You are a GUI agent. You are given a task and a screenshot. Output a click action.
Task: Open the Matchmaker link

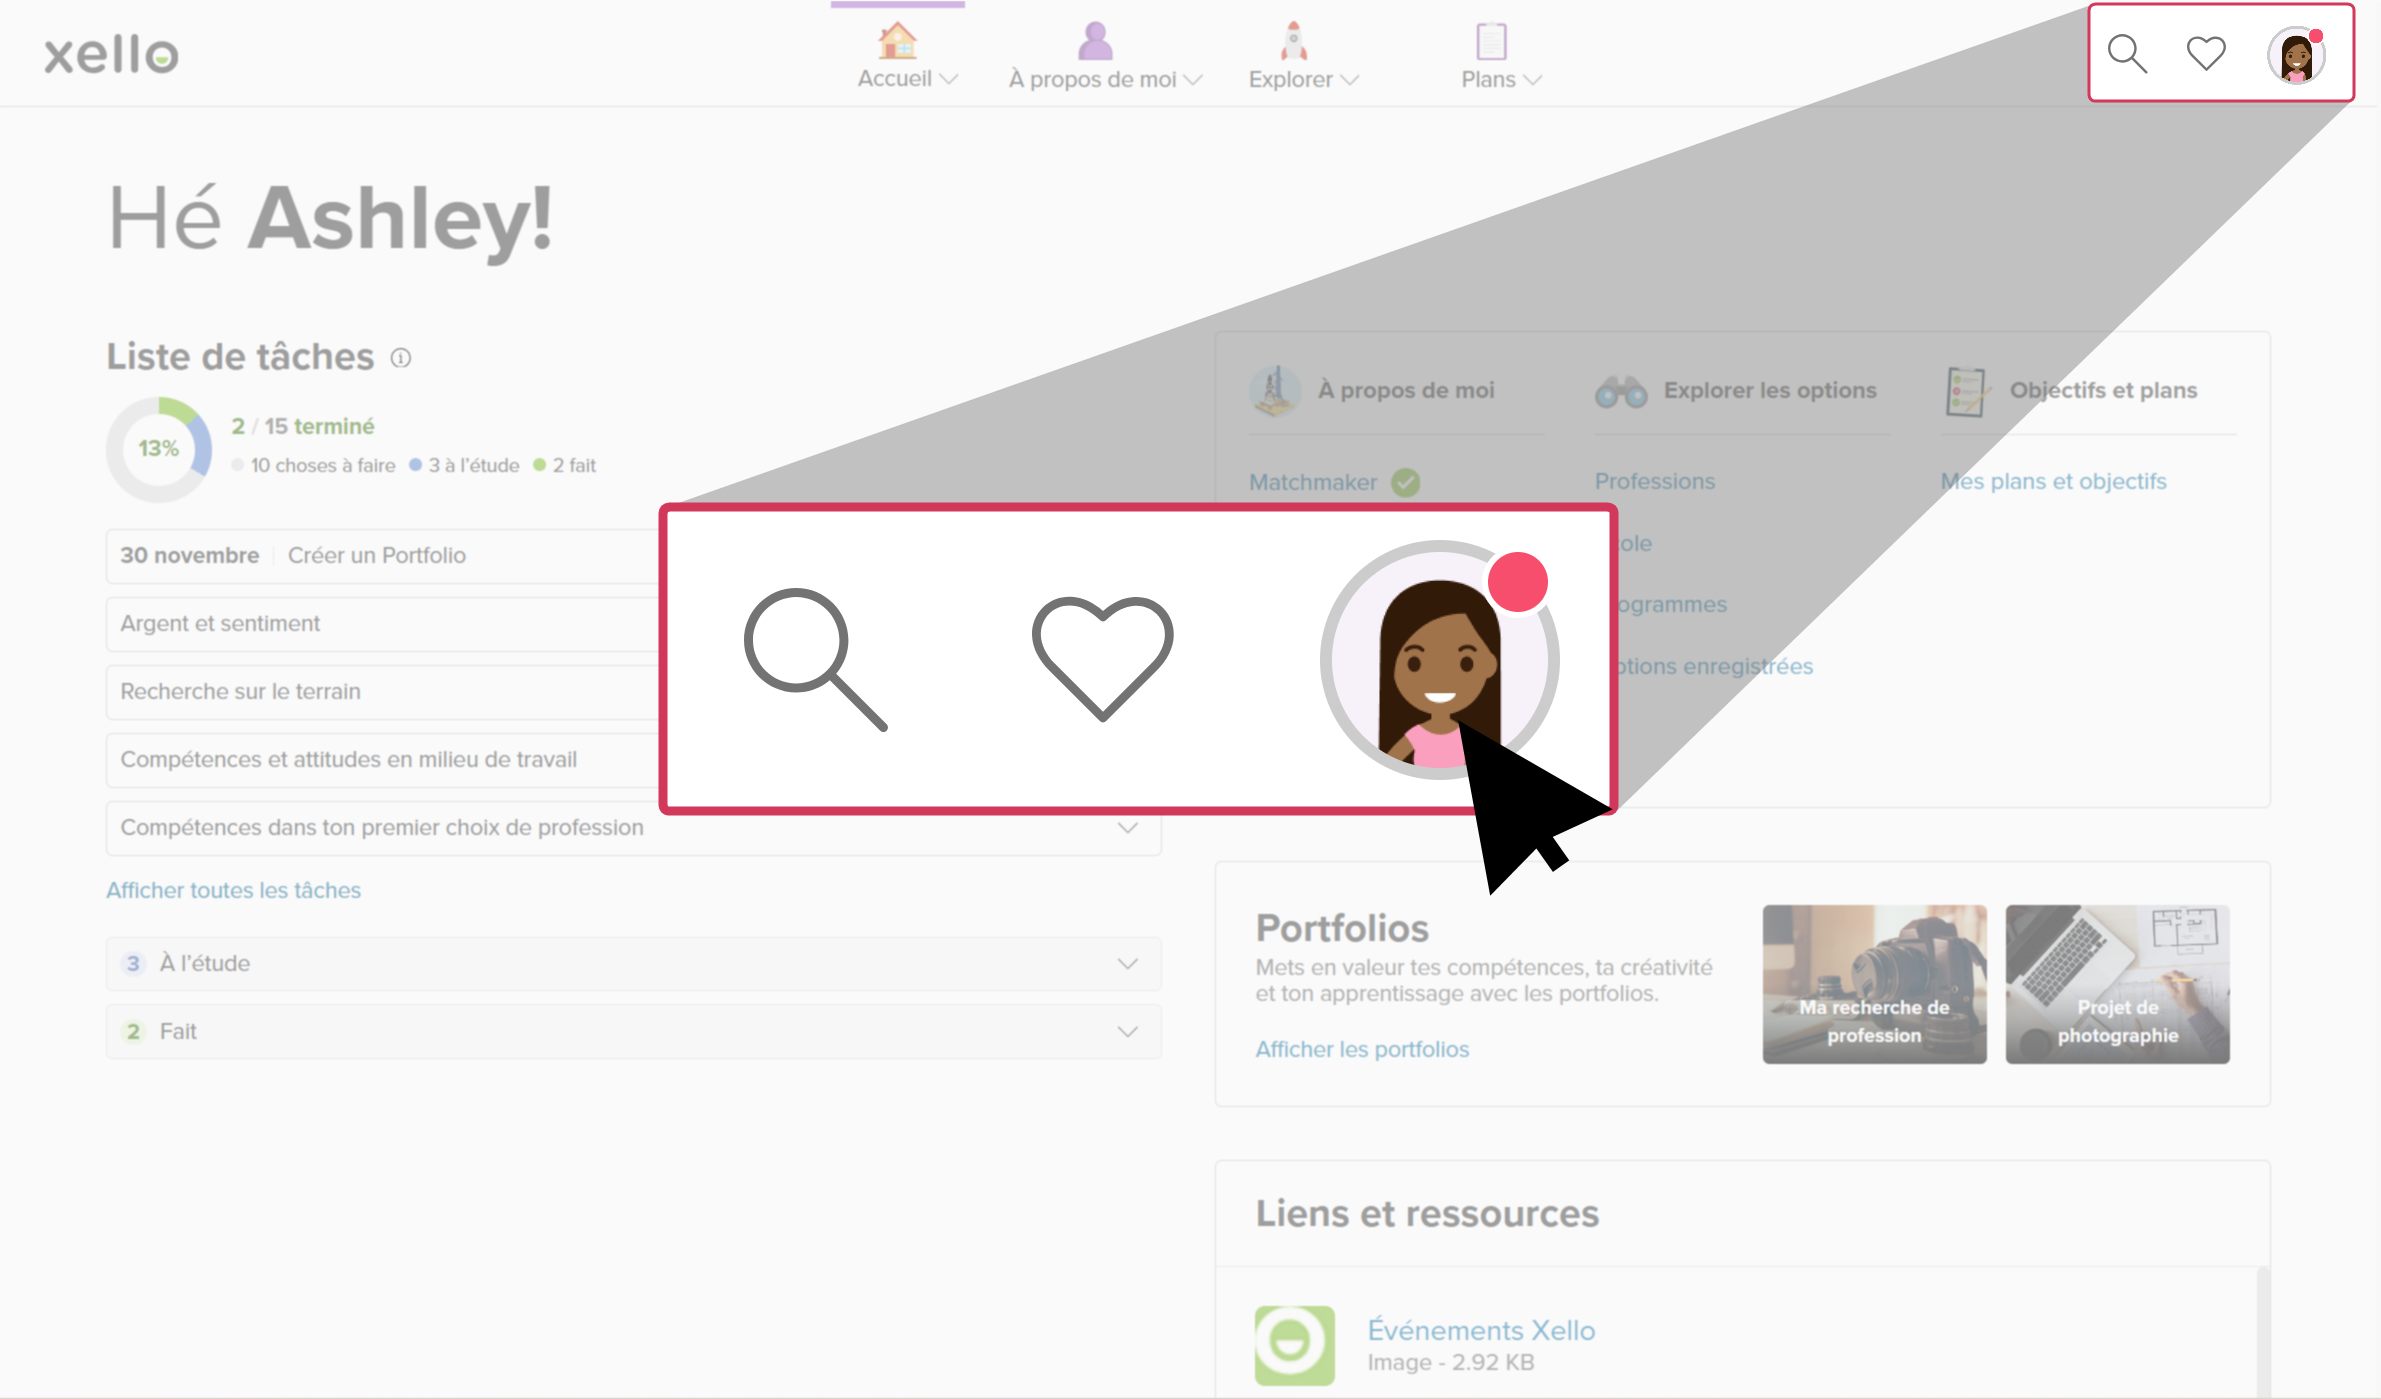point(1313,483)
